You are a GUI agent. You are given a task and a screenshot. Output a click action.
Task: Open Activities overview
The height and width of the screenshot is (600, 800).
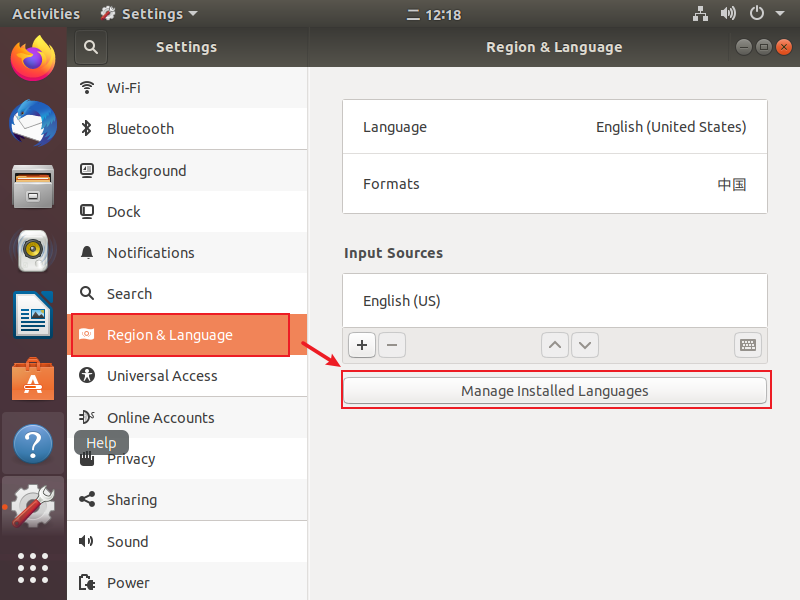46,14
